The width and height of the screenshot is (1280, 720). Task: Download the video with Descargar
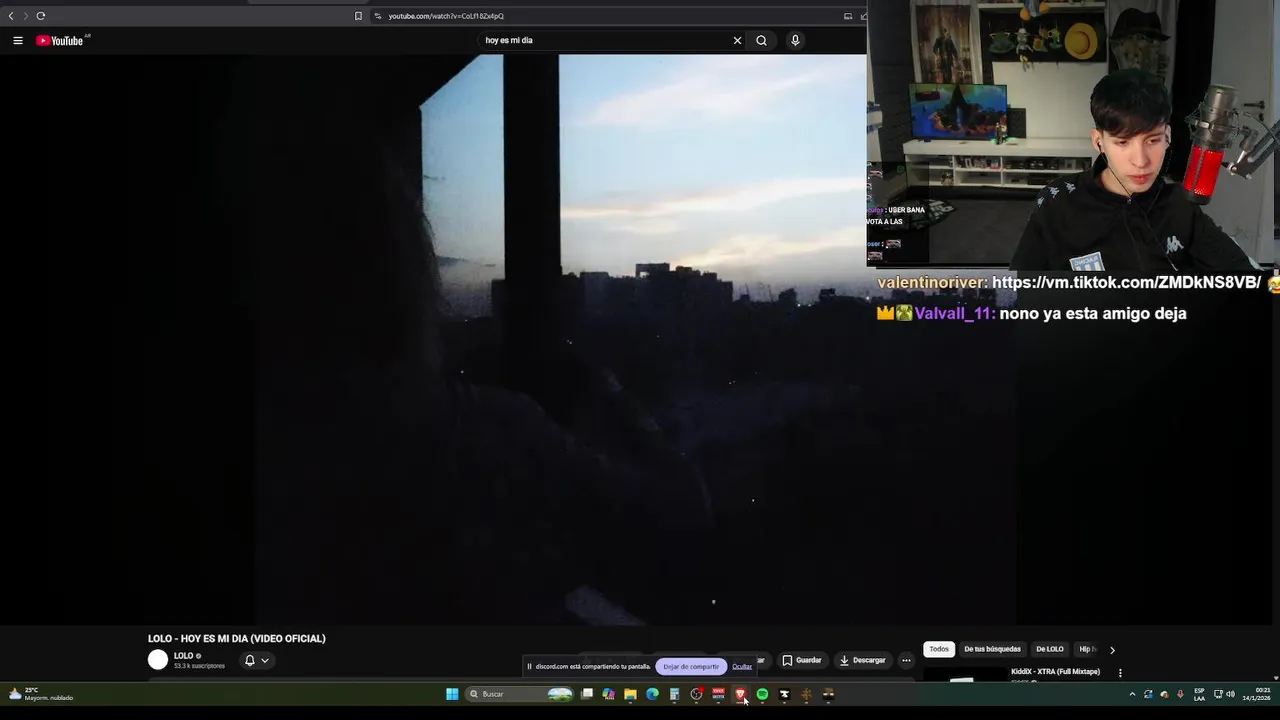pyautogui.click(x=862, y=660)
